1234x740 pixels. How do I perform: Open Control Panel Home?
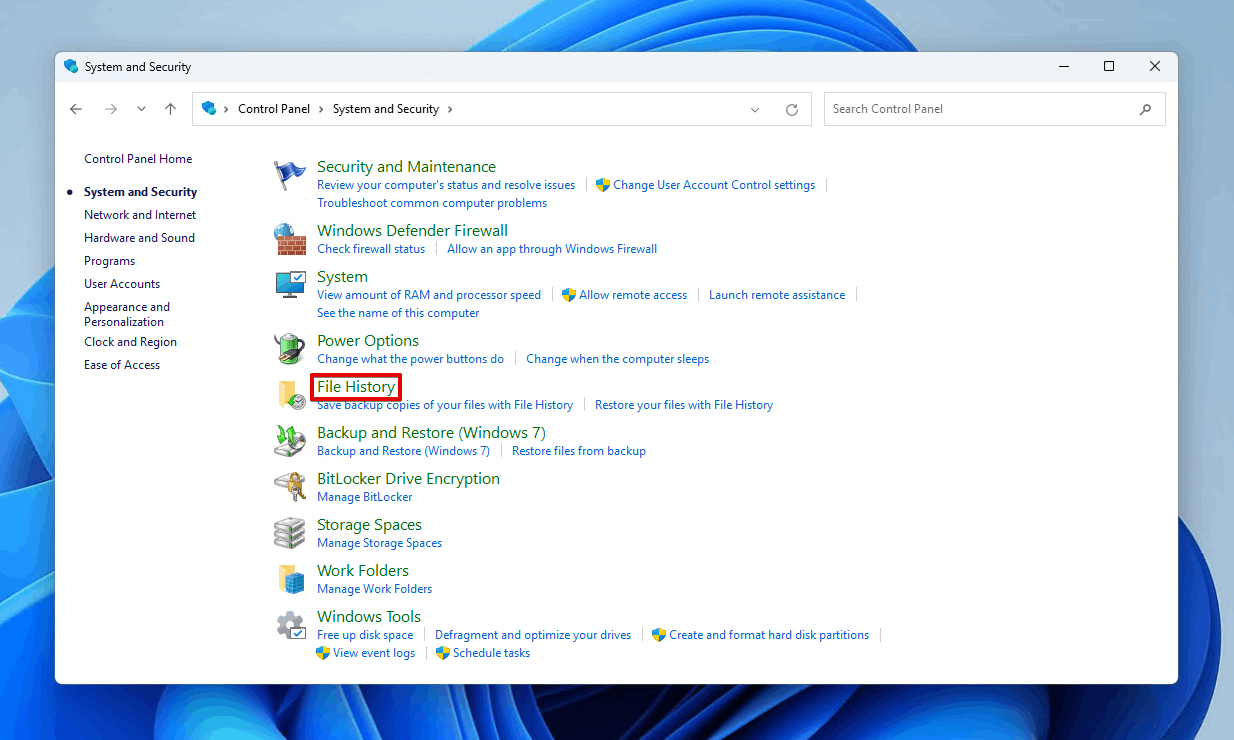tap(138, 159)
